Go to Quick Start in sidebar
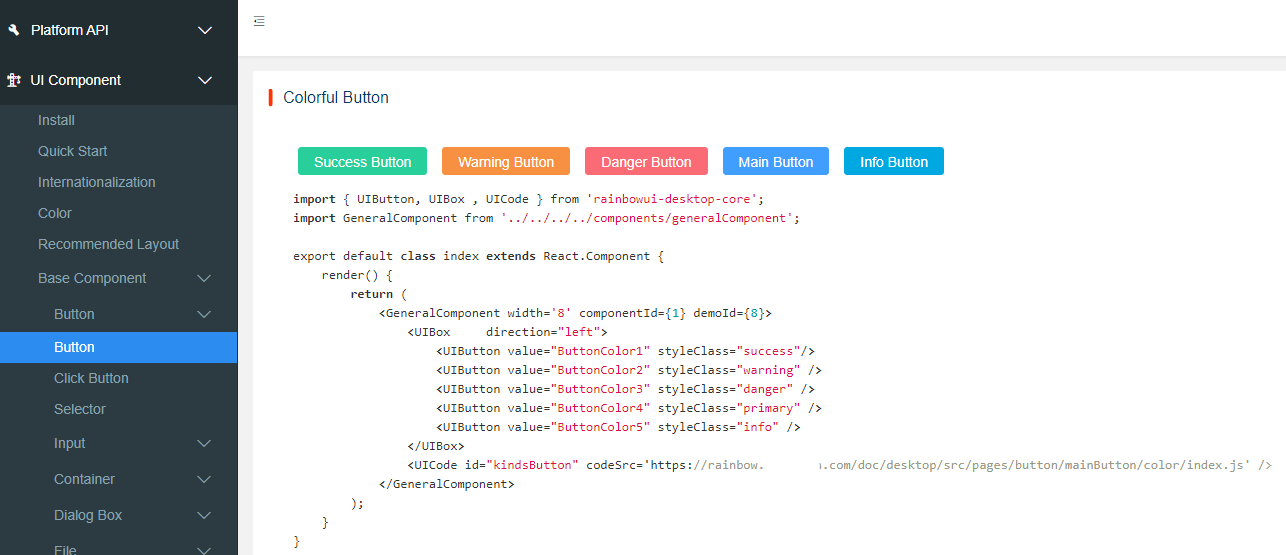The image size is (1286, 555). [x=72, y=151]
